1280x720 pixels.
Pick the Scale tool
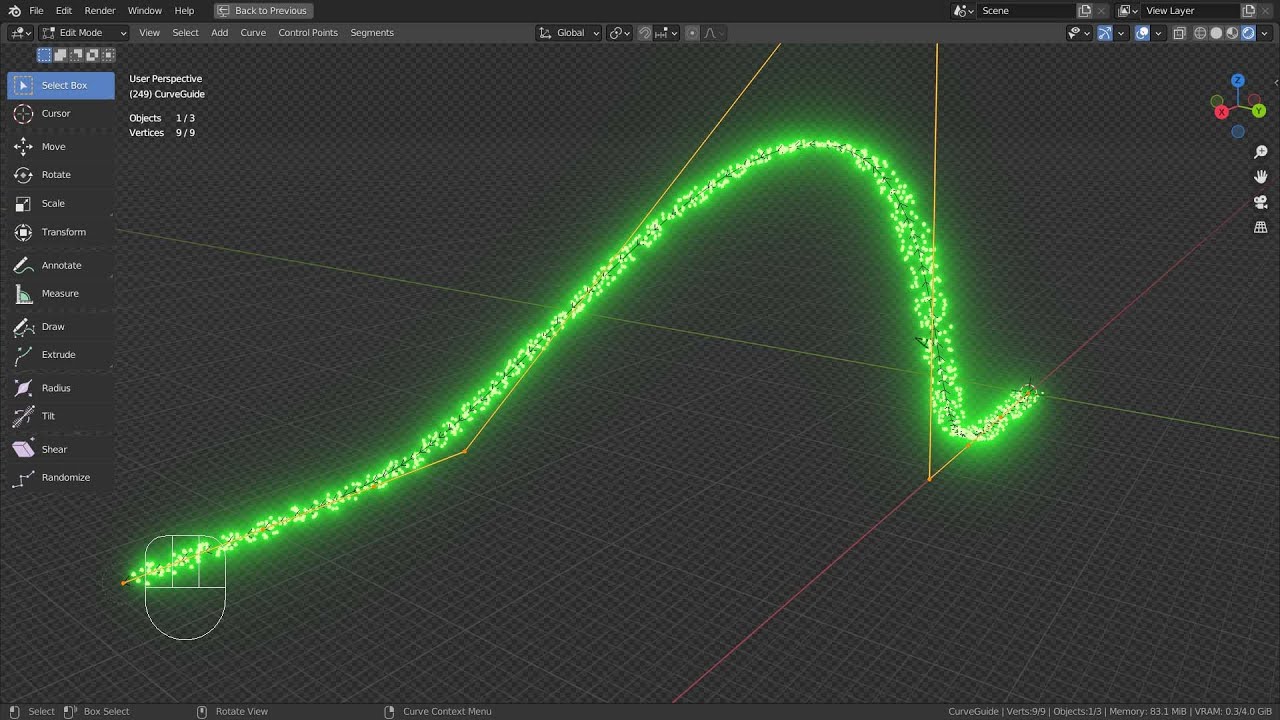click(x=60, y=204)
